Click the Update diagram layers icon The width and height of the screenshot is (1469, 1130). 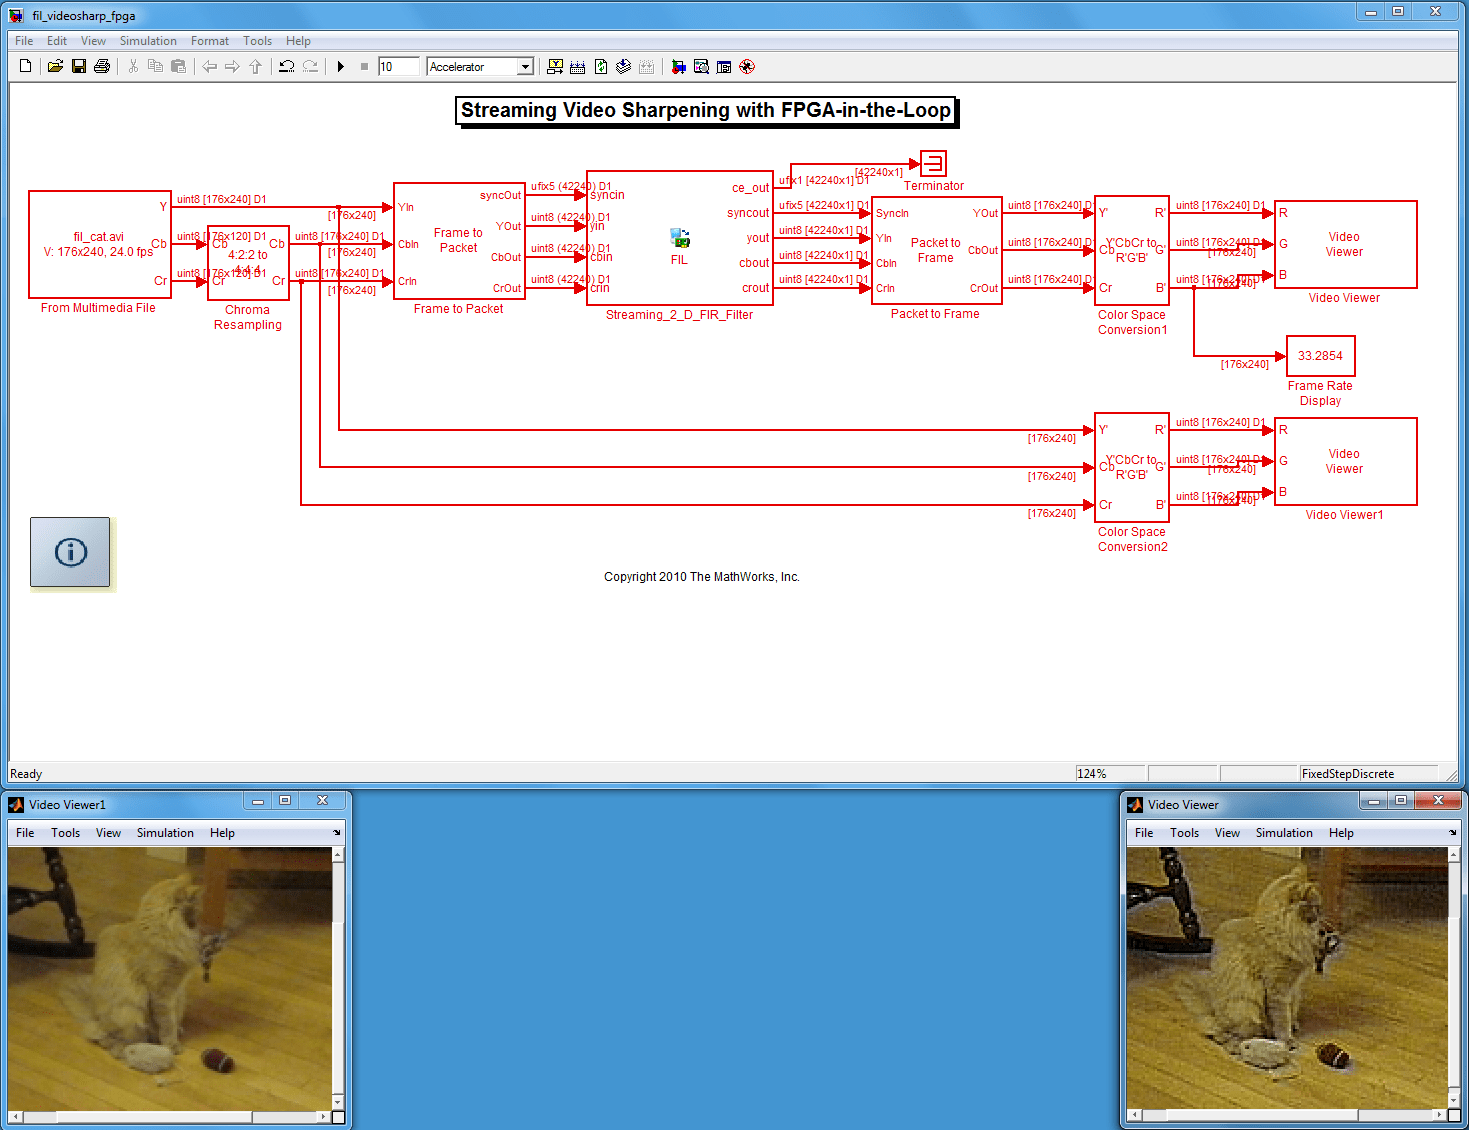coord(624,67)
